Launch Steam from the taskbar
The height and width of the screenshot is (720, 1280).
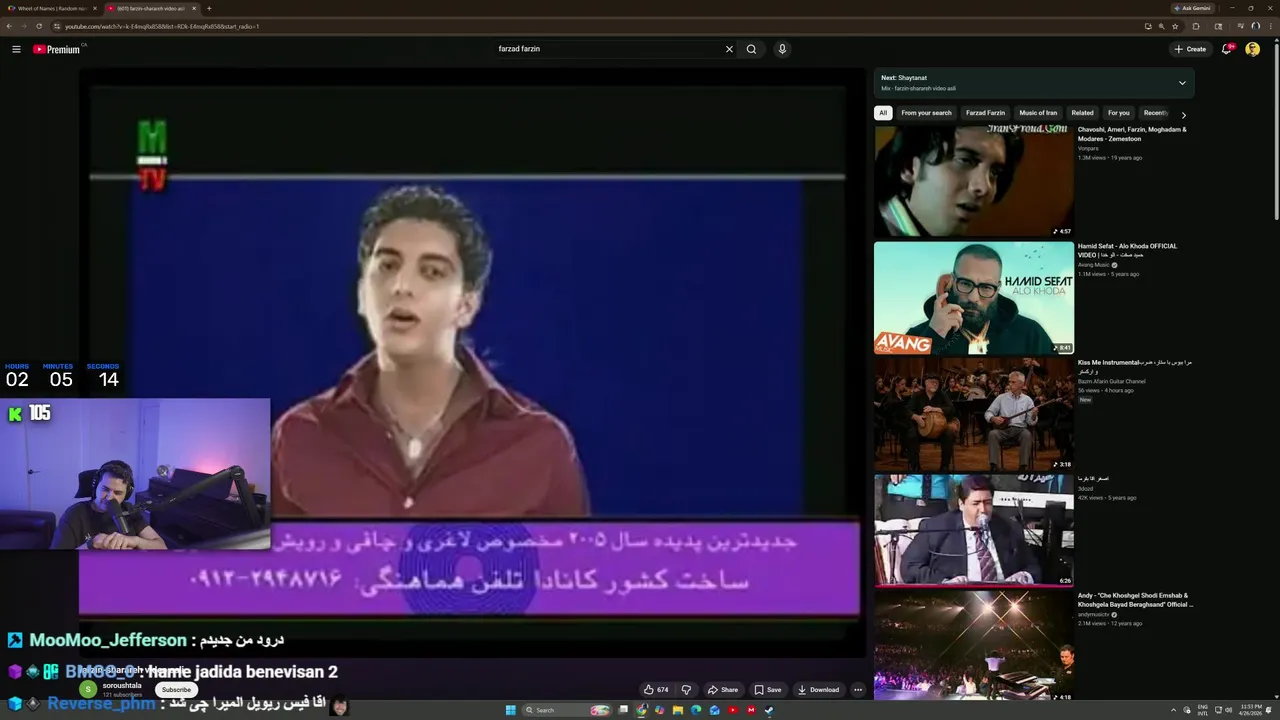click(768, 710)
